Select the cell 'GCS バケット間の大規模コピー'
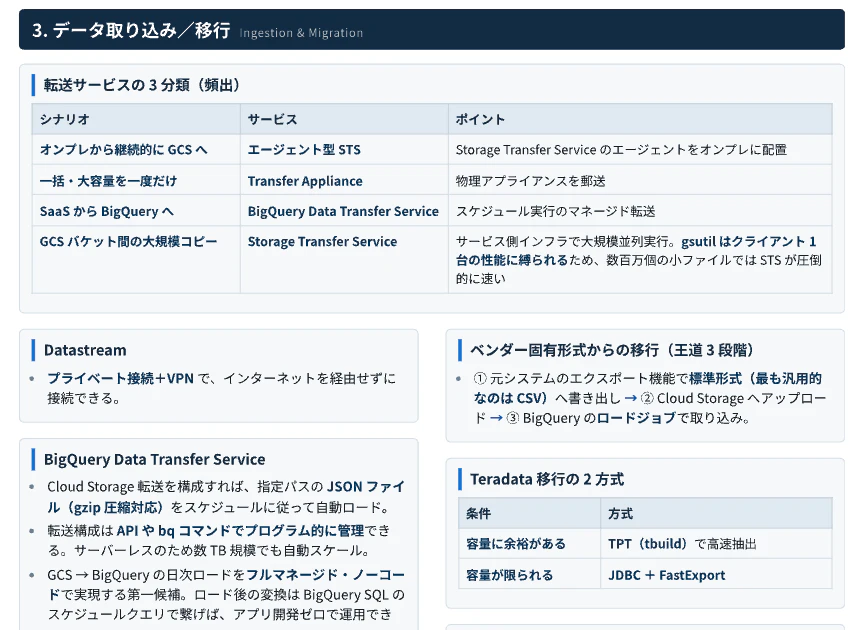Screen dimensions: 851x630 click(136, 260)
